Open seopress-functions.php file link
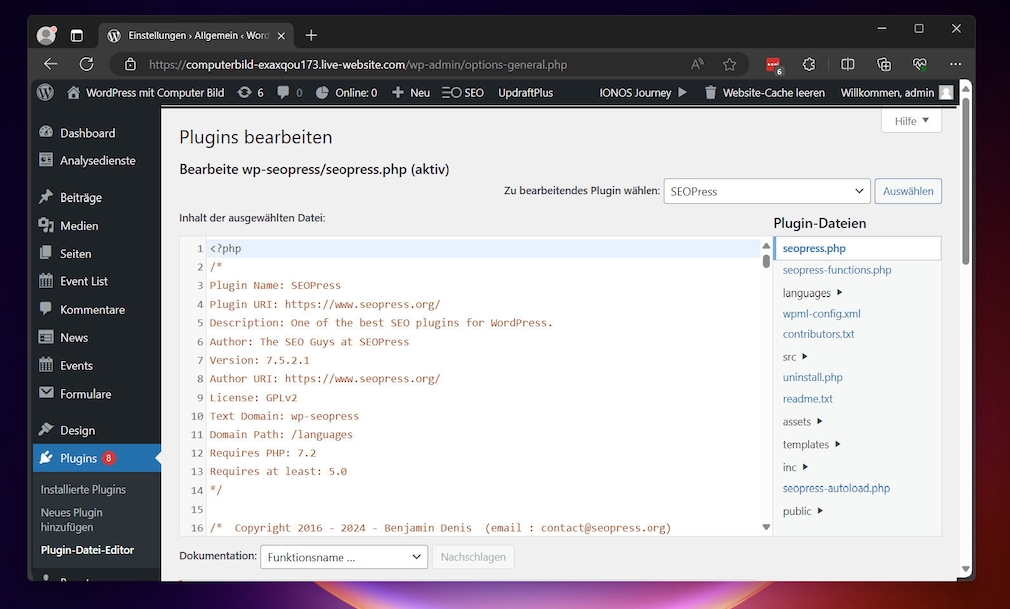 (x=836, y=270)
